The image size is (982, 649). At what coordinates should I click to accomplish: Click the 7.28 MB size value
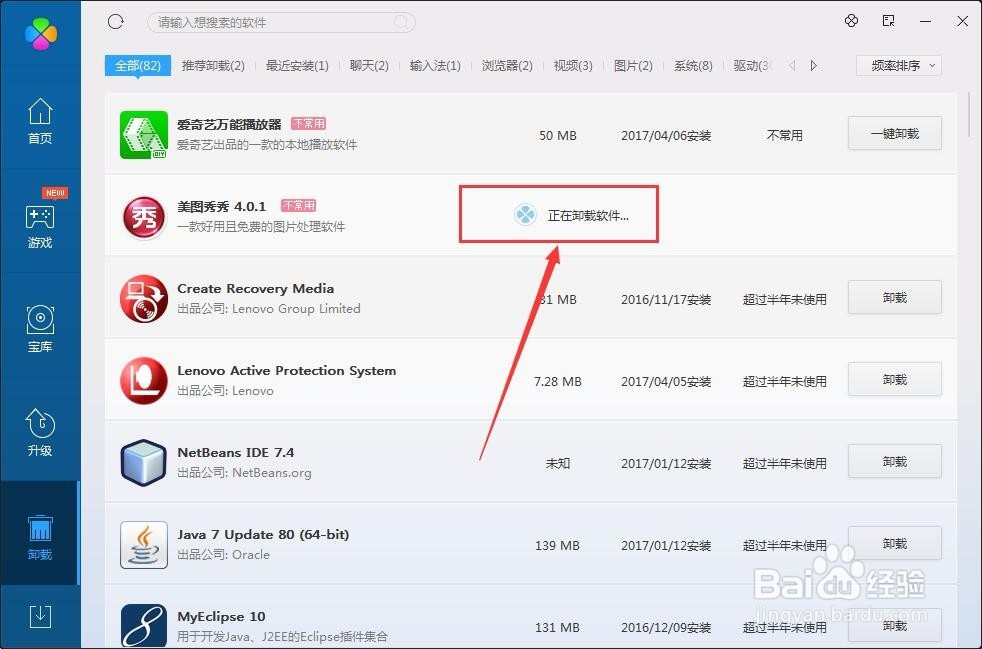[x=557, y=382]
